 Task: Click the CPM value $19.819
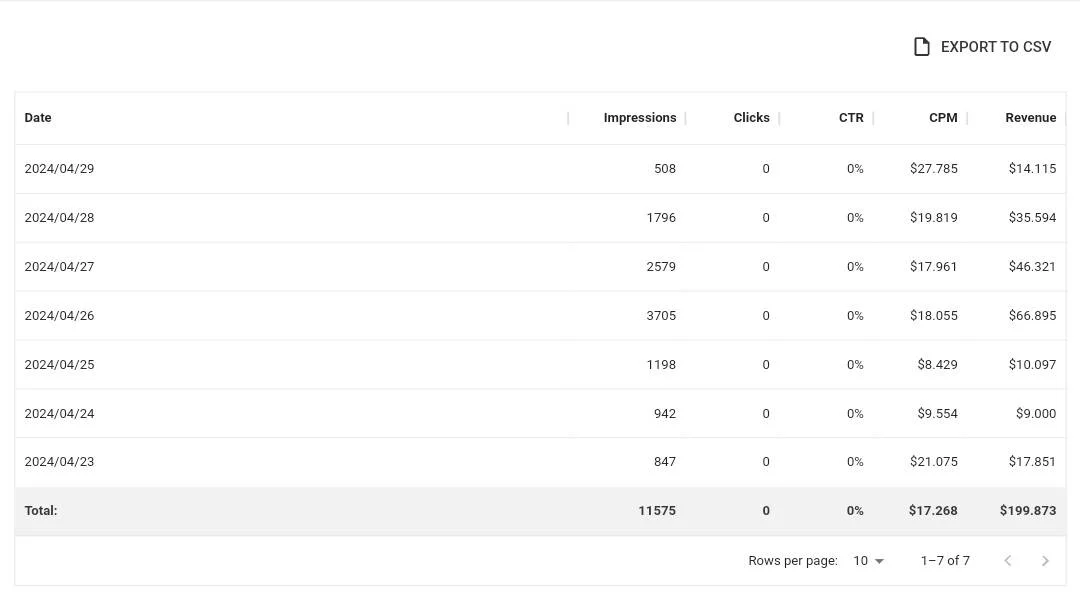click(x=933, y=218)
